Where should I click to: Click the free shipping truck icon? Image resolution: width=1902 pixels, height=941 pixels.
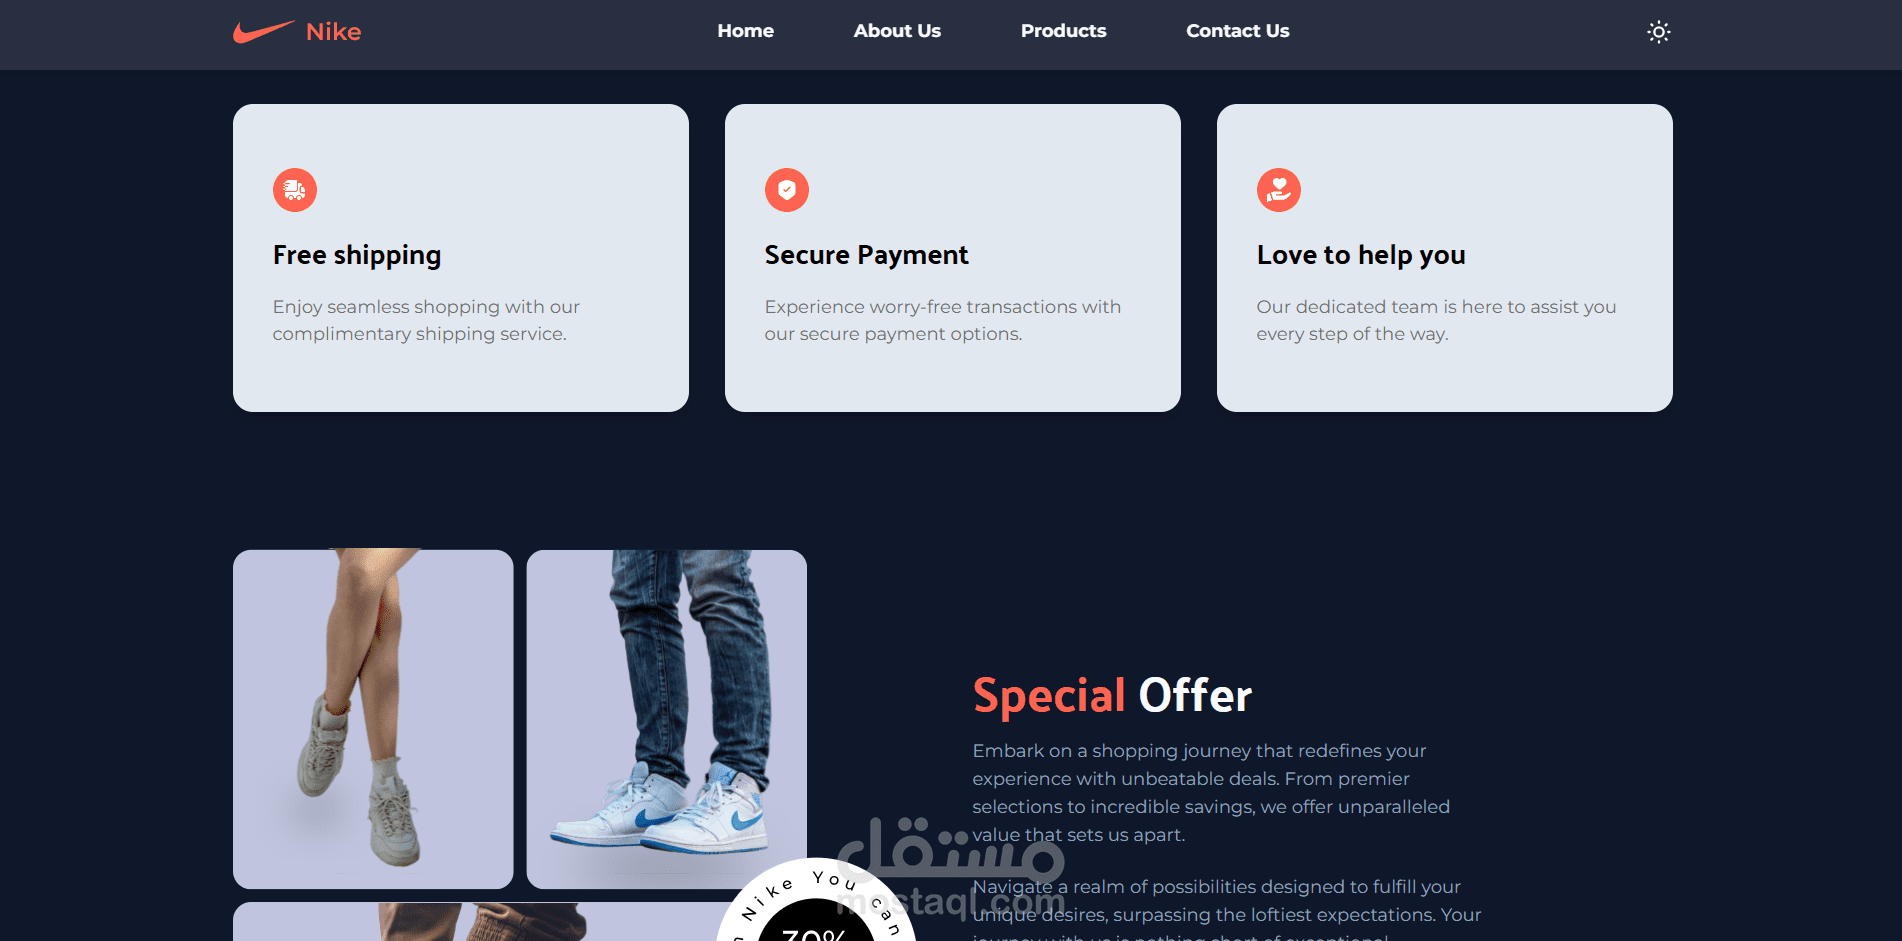point(295,190)
